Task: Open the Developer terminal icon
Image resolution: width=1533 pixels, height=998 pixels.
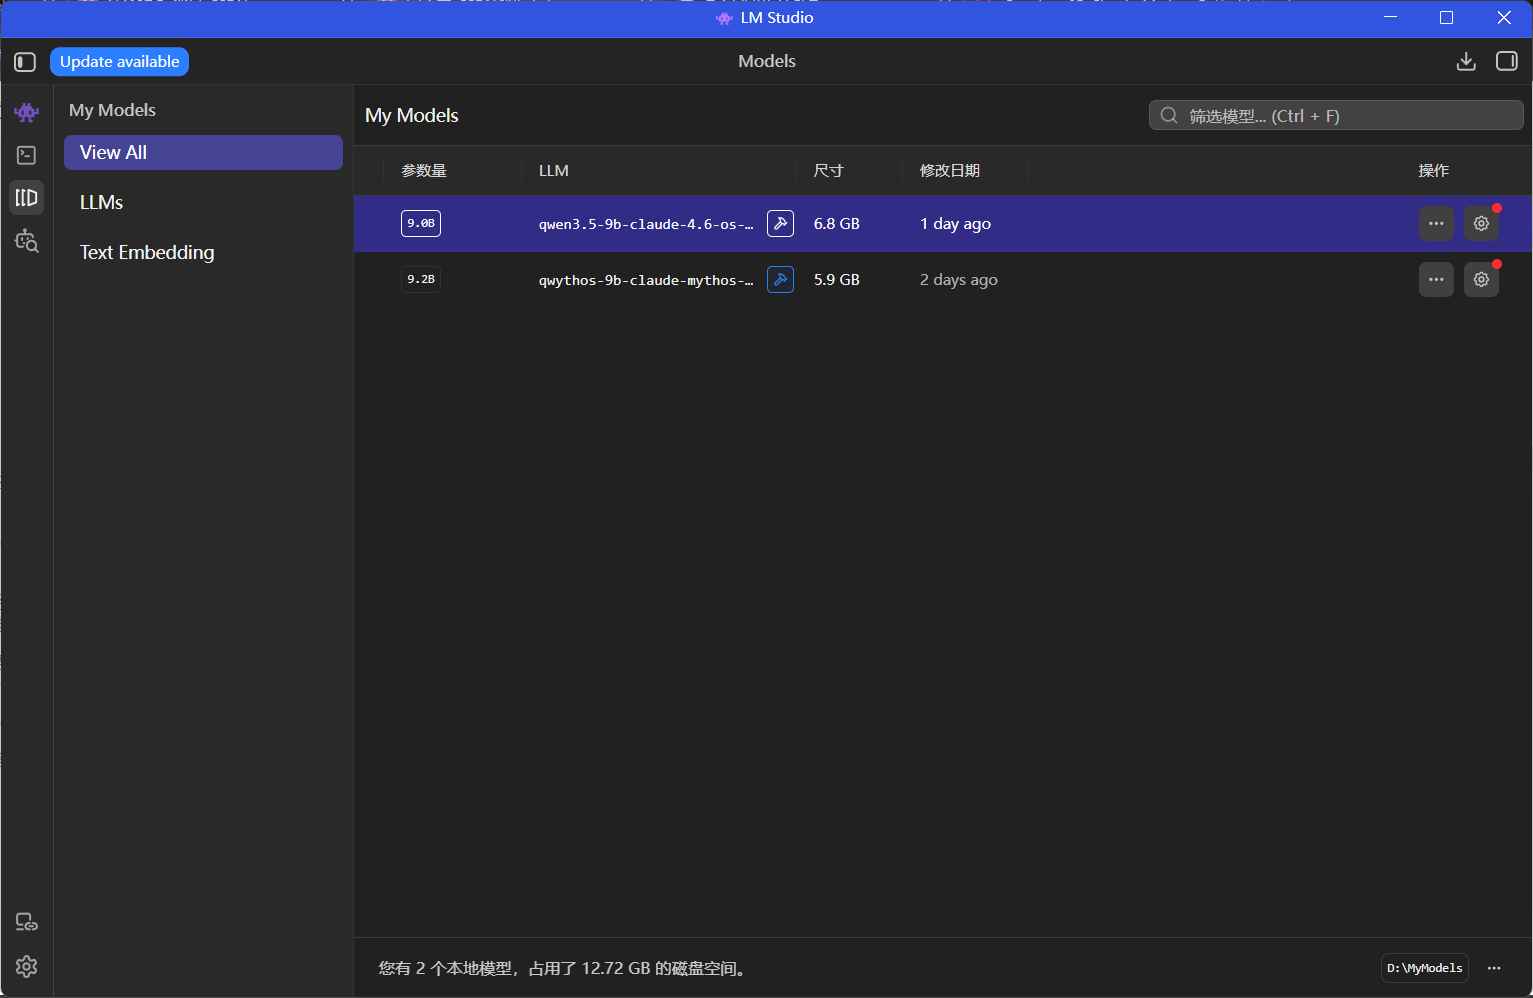Action: [x=27, y=155]
